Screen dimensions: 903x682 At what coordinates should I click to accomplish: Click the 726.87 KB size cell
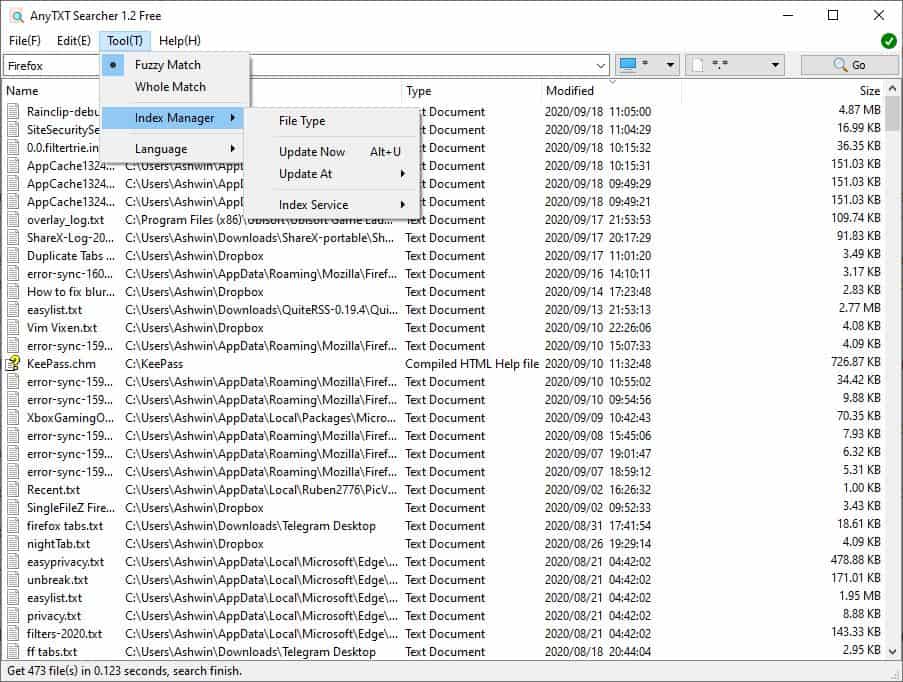pos(856,362)
